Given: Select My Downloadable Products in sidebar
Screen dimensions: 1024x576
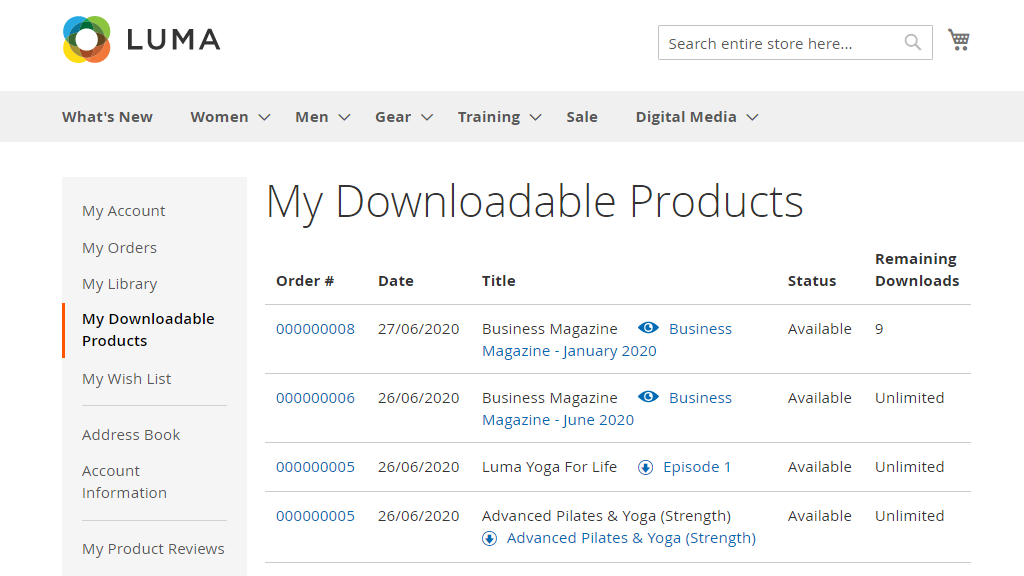Looking at the screenshot, I should click(x=148, y=330).
